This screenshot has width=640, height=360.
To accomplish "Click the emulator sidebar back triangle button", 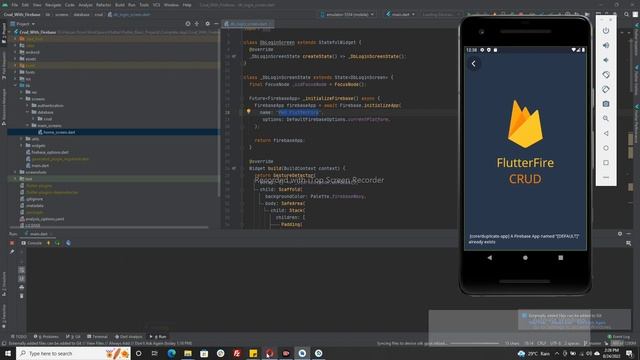I will 606,133.
